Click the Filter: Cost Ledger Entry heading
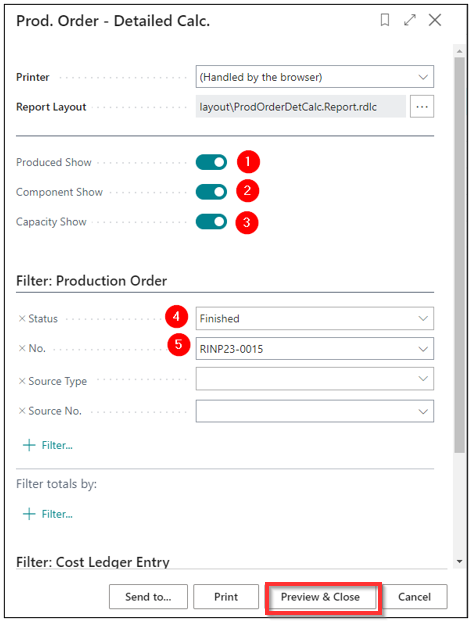The width and height of the screenshot is (473, 623). [x=93, y=562]
